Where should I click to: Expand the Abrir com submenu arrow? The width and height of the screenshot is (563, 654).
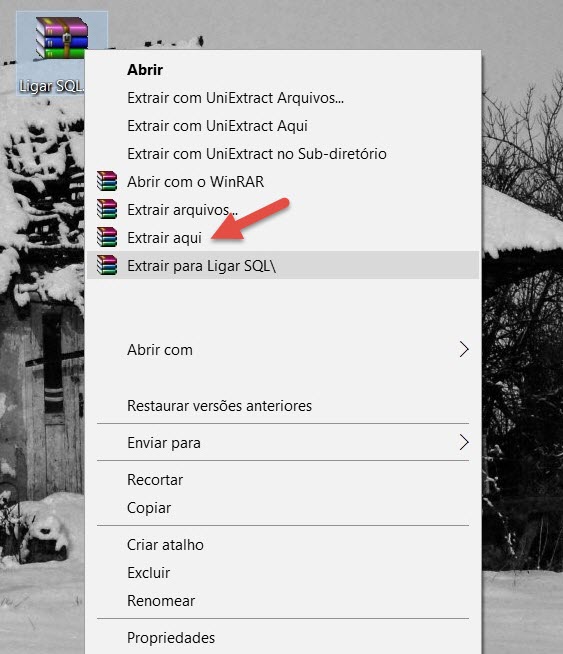point(464,350)
